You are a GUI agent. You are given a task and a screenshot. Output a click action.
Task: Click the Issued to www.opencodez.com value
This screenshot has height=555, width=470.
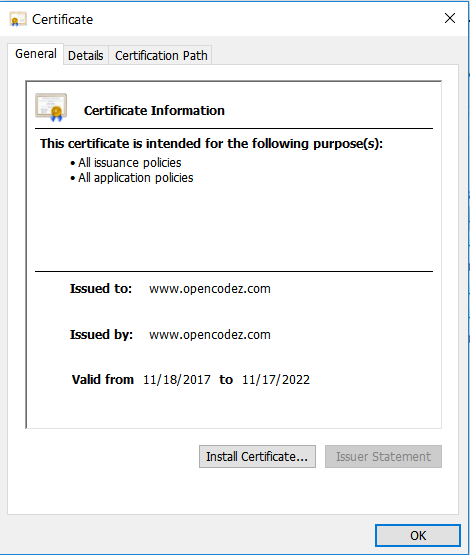[210, 289]
